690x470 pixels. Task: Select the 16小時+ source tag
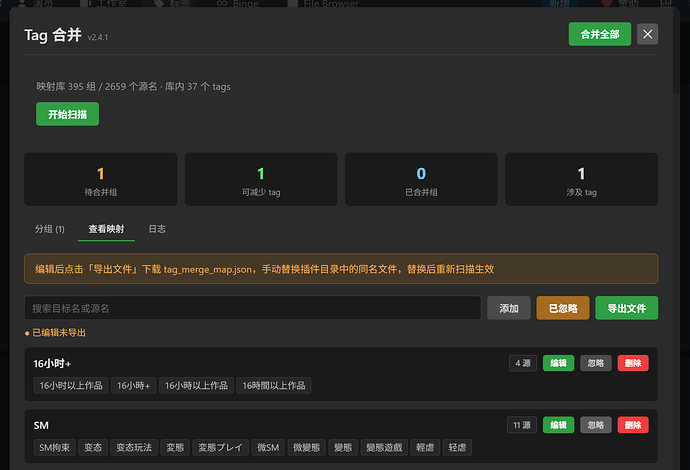[x=133, y=386]
